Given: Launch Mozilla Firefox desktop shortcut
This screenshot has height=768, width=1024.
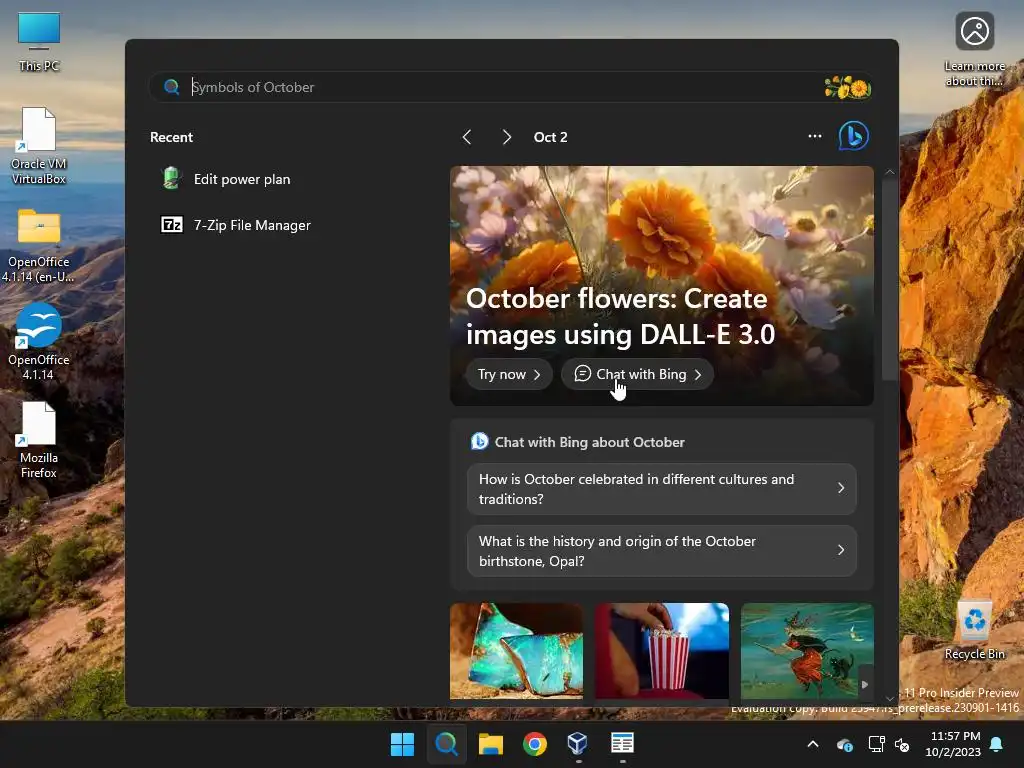Looking at the screenshot, I should click(39, 440).
